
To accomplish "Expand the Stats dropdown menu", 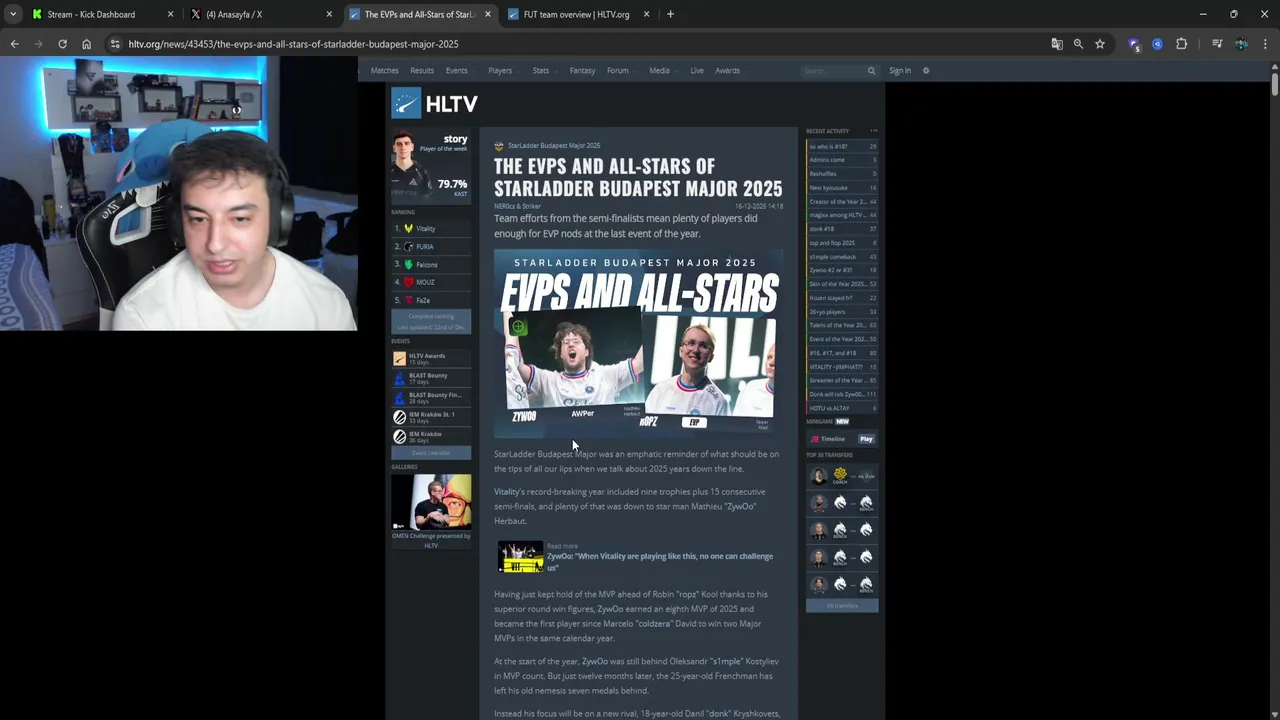I will tap(544, 71).
